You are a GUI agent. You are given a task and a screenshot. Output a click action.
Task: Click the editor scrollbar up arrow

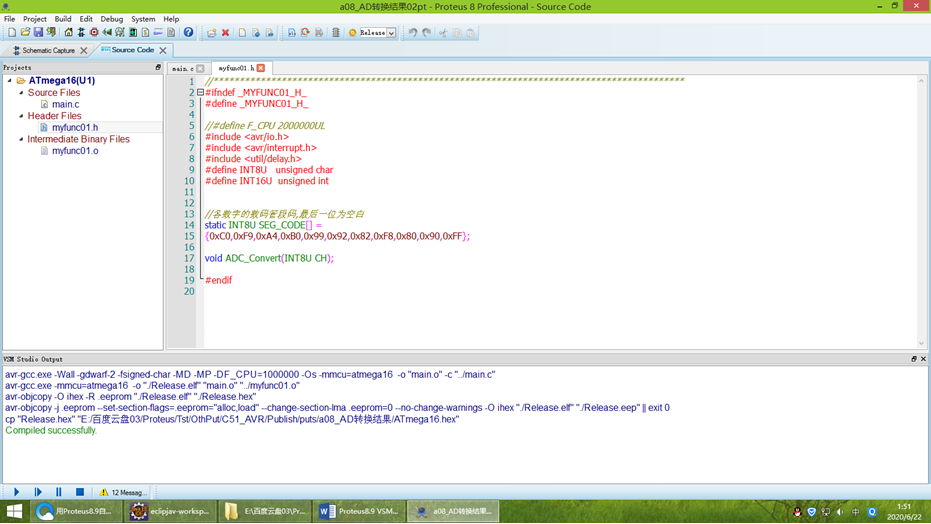(921, 80)
